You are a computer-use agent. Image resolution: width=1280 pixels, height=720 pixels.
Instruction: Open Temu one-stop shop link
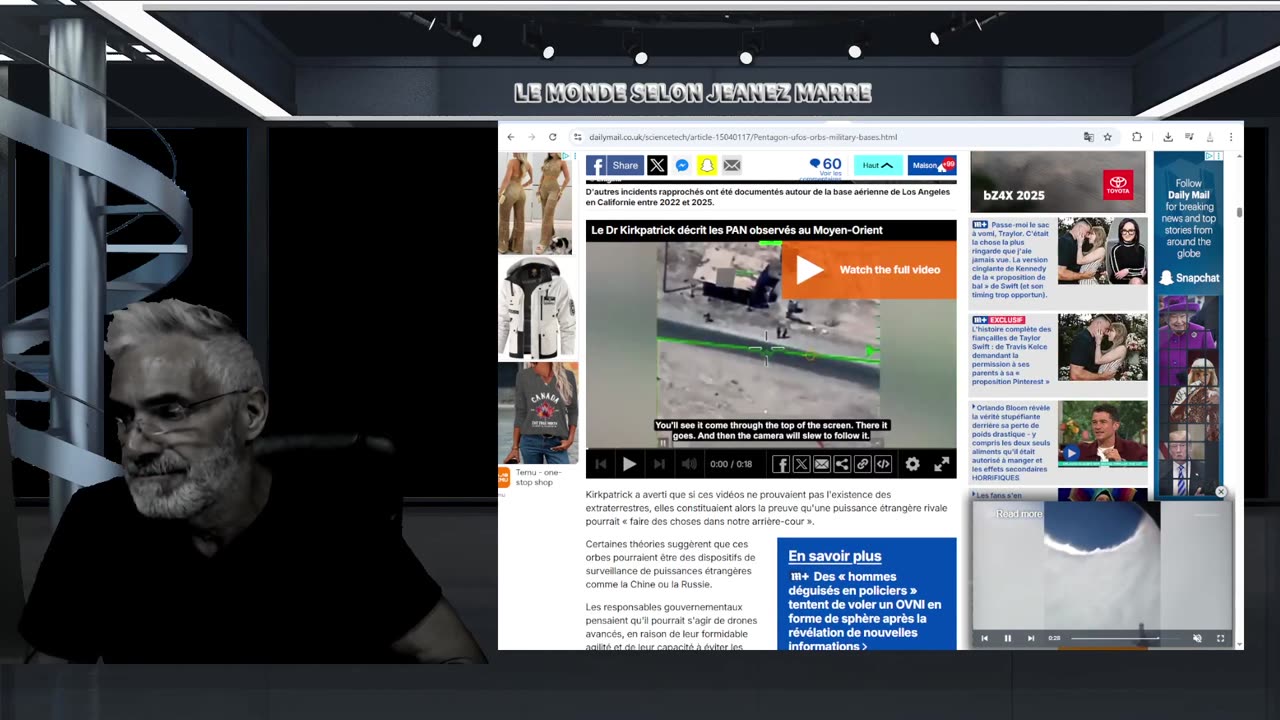(540, 477)
